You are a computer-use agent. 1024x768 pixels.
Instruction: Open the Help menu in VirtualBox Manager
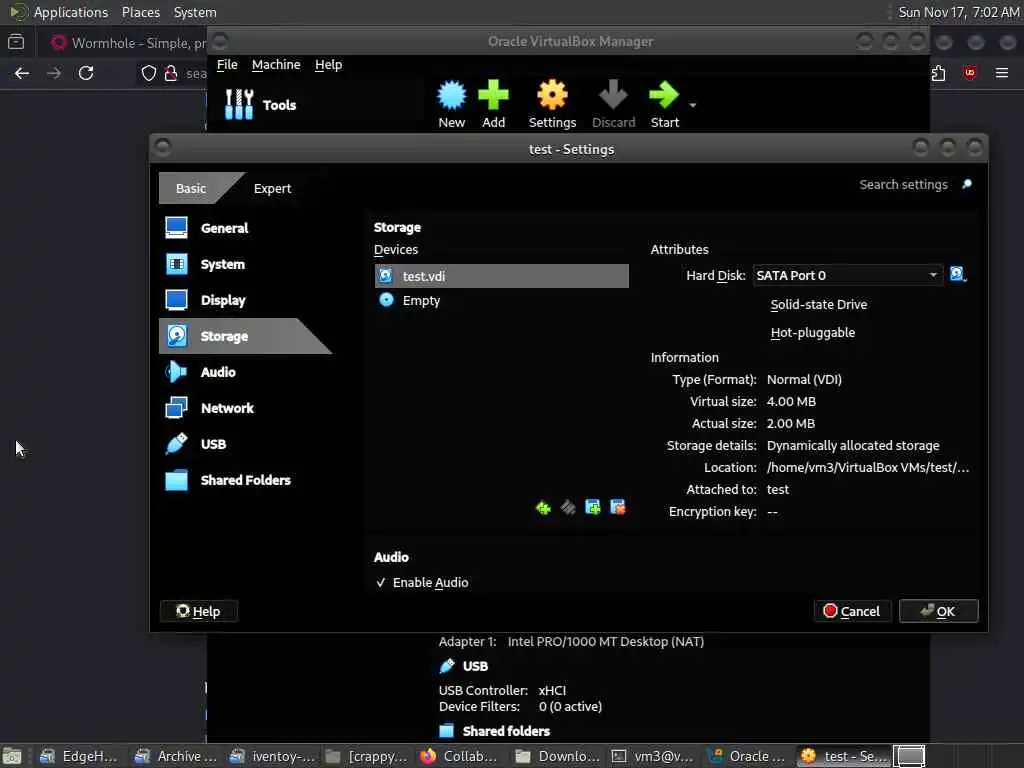click(328, 65)
